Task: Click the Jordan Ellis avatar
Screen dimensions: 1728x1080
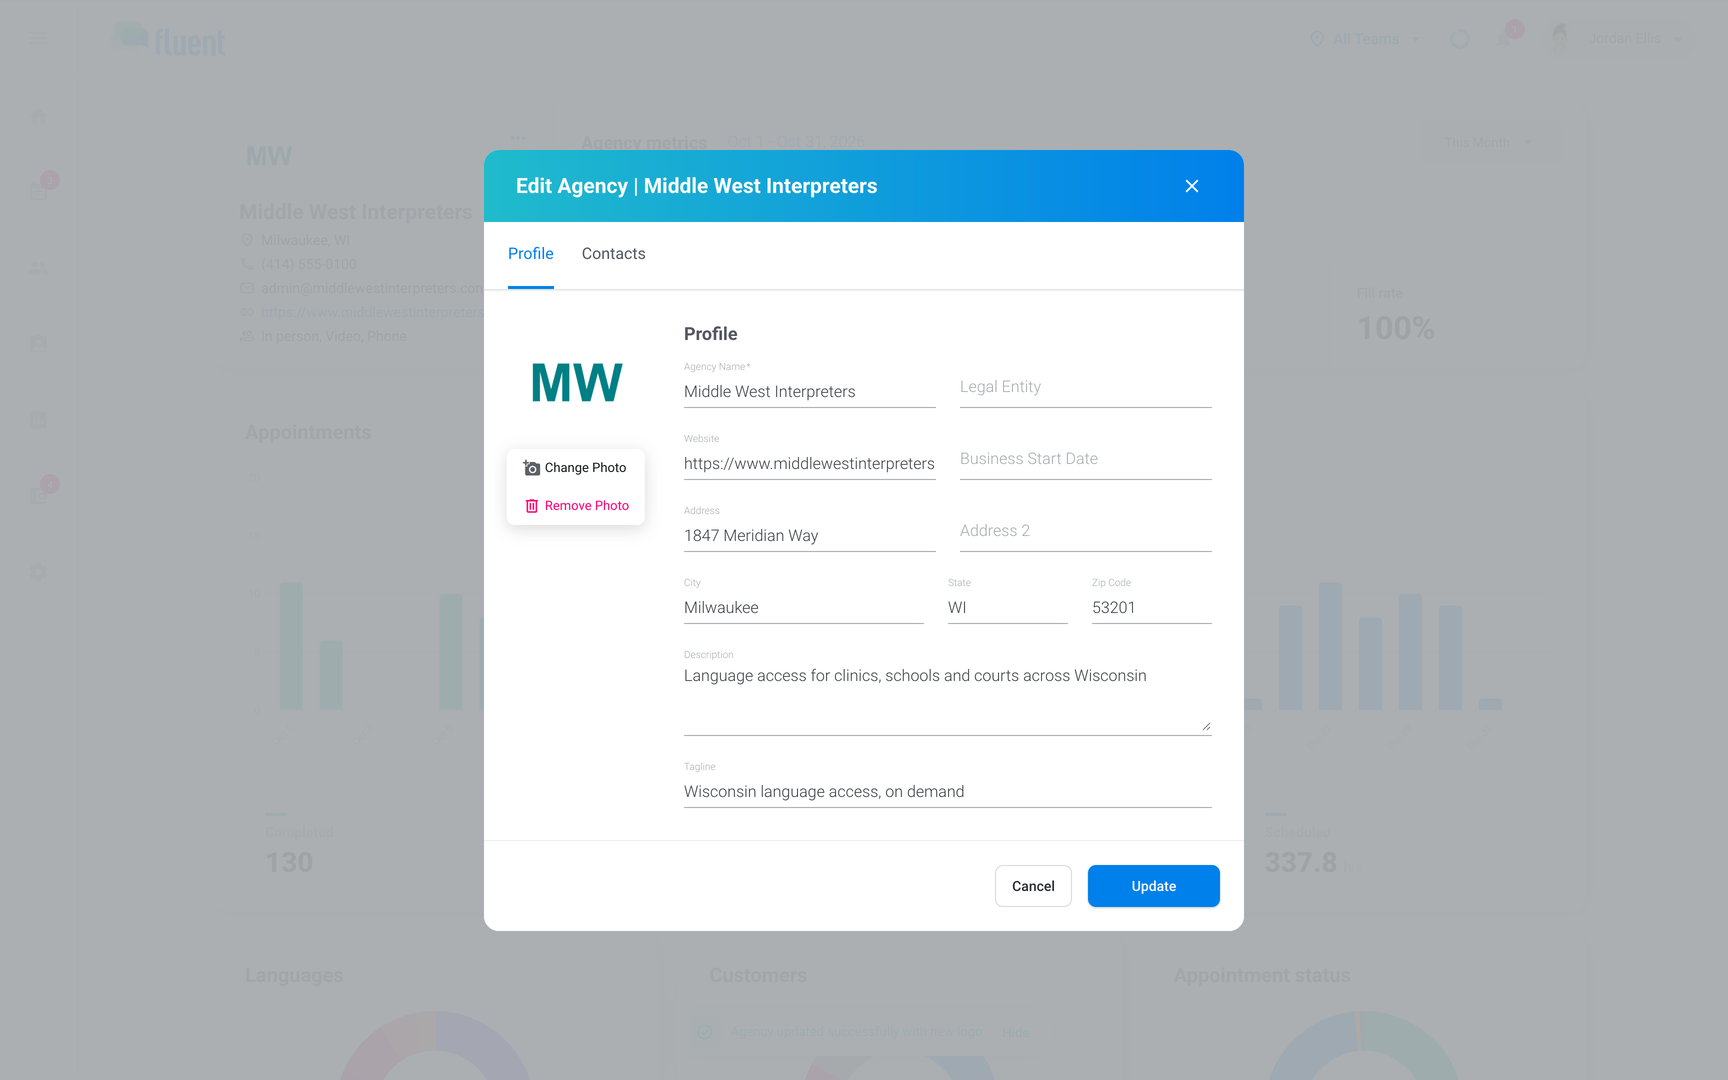Action: click(x=1560, y=39)
